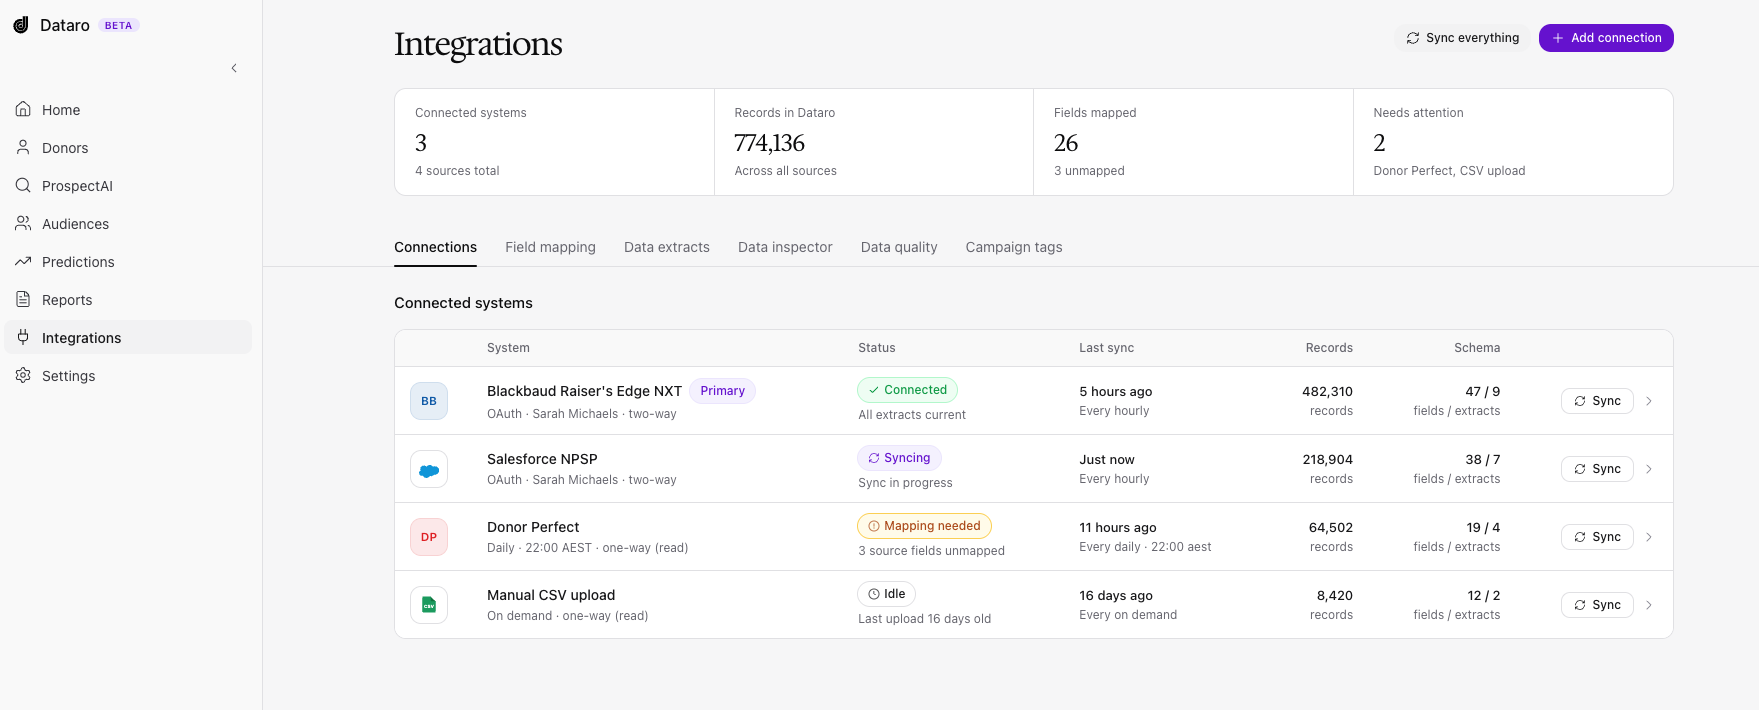
Task: Click '3 source fields unmapped' text
Action: (x=931, y=551)
